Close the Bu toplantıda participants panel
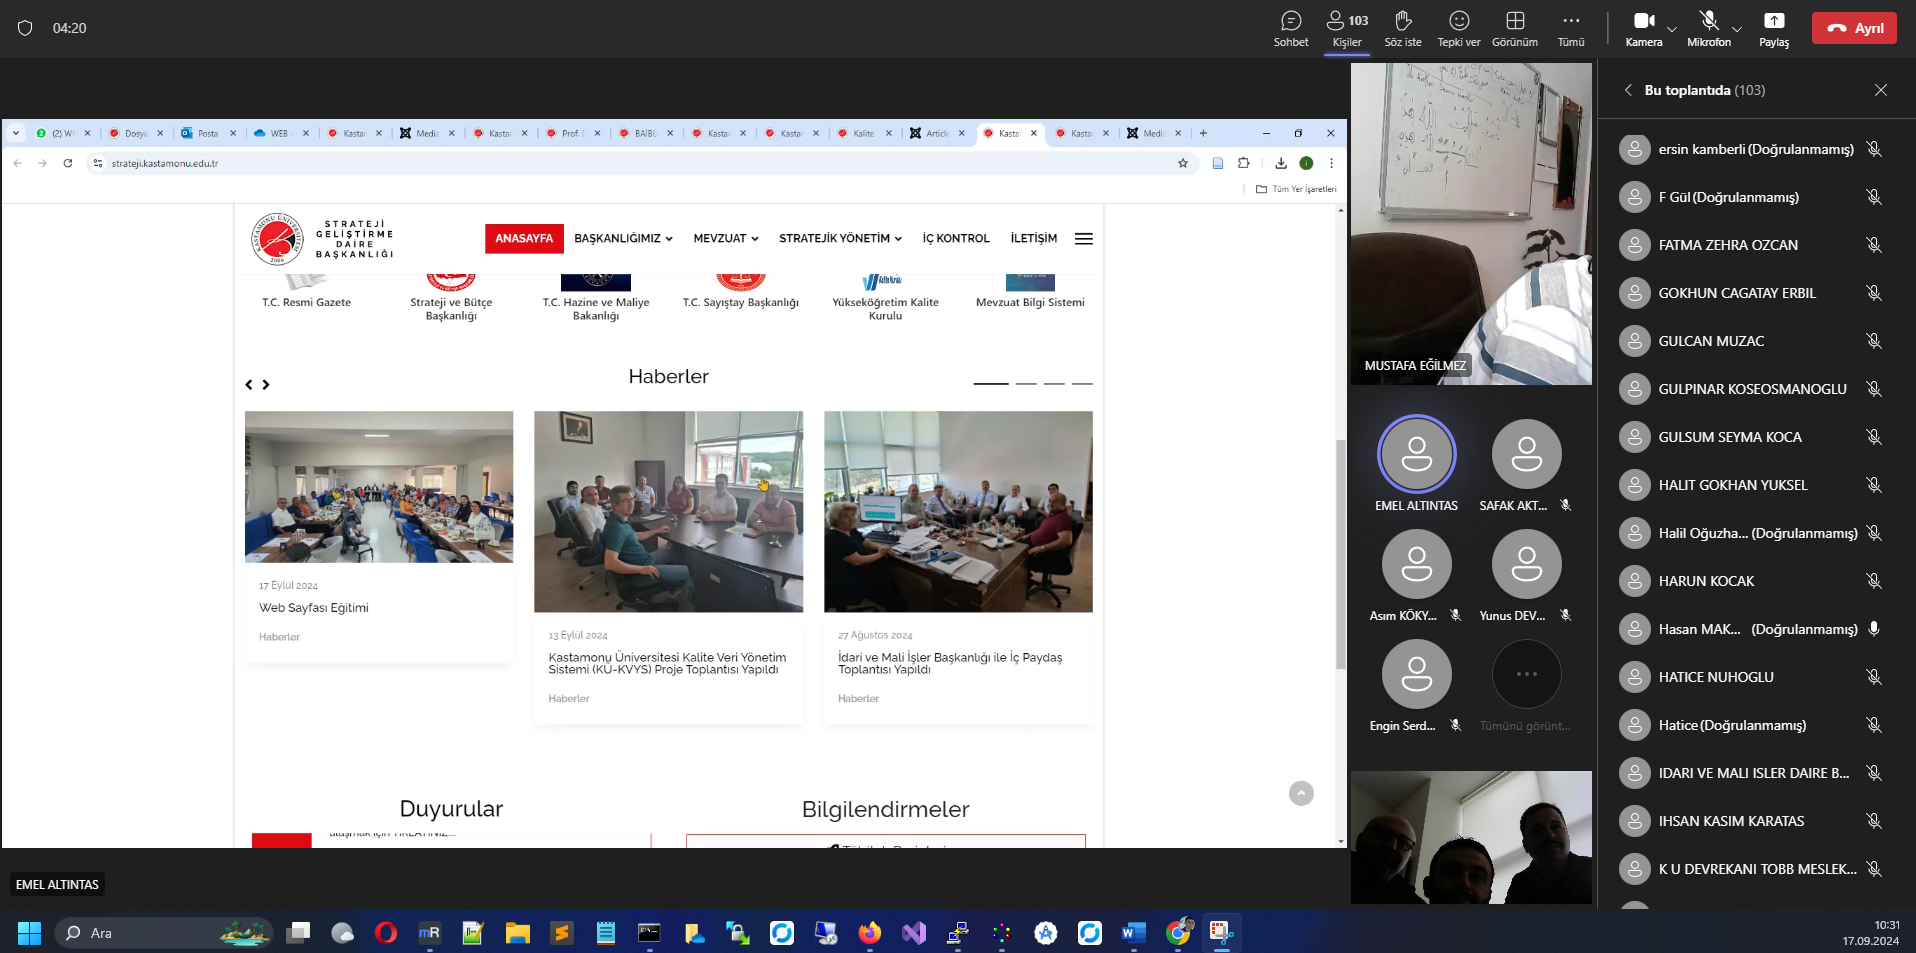This screenshot has width=1916, height=953. tap(1880, 90)
